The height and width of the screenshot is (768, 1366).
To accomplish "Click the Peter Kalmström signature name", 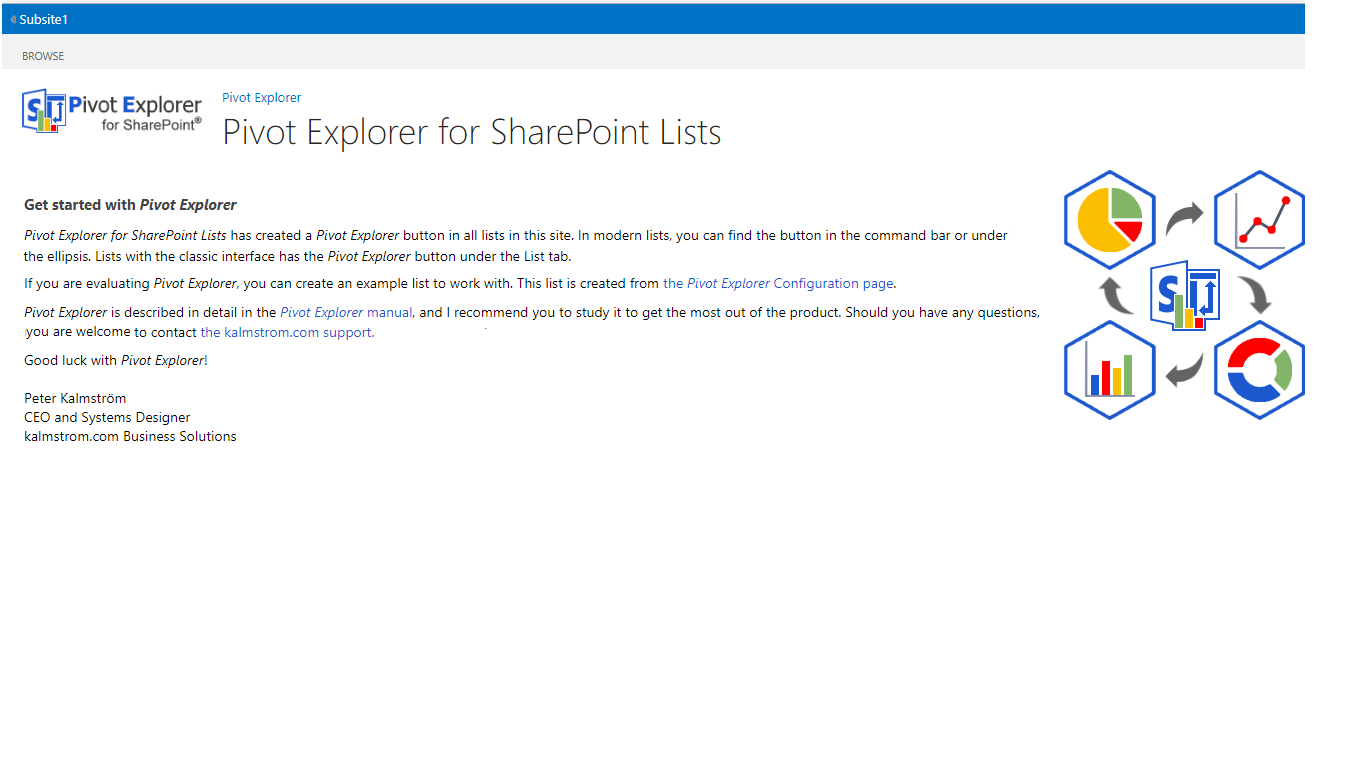I will tap(75, 398).
